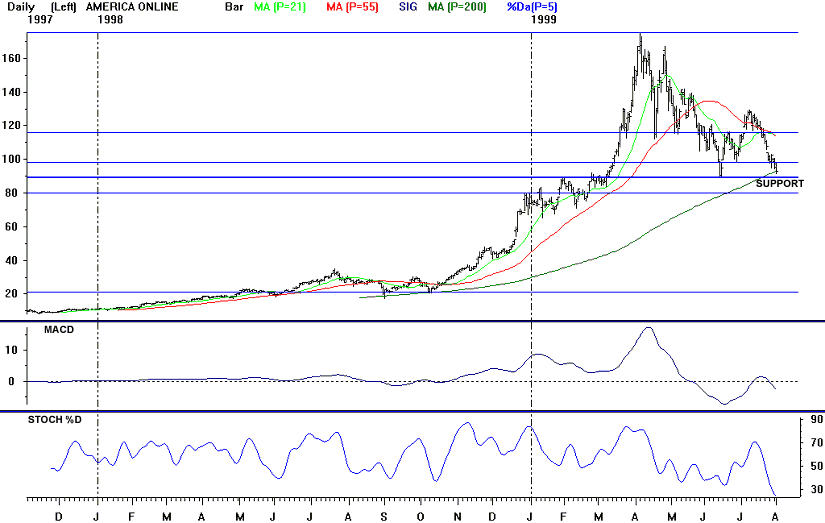
Task: Click the N month label on time axis
Action: click(457, 517)
